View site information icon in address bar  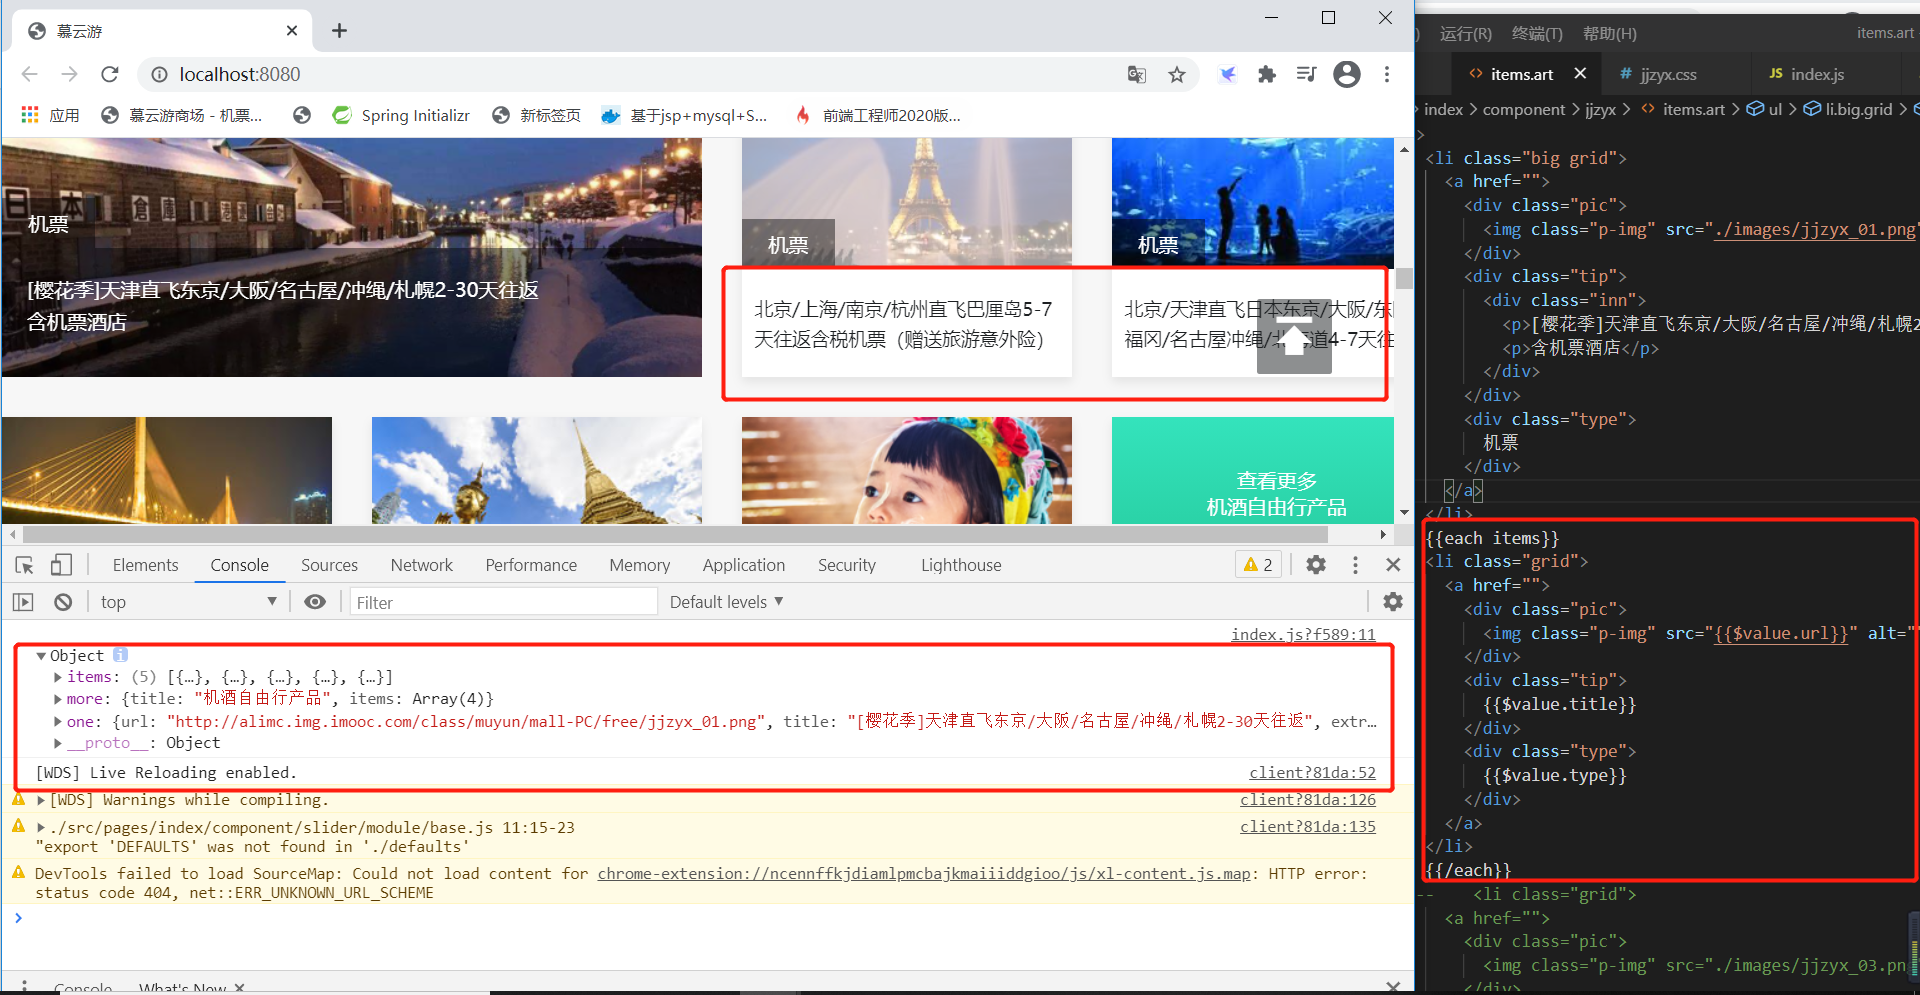point(159,75)
